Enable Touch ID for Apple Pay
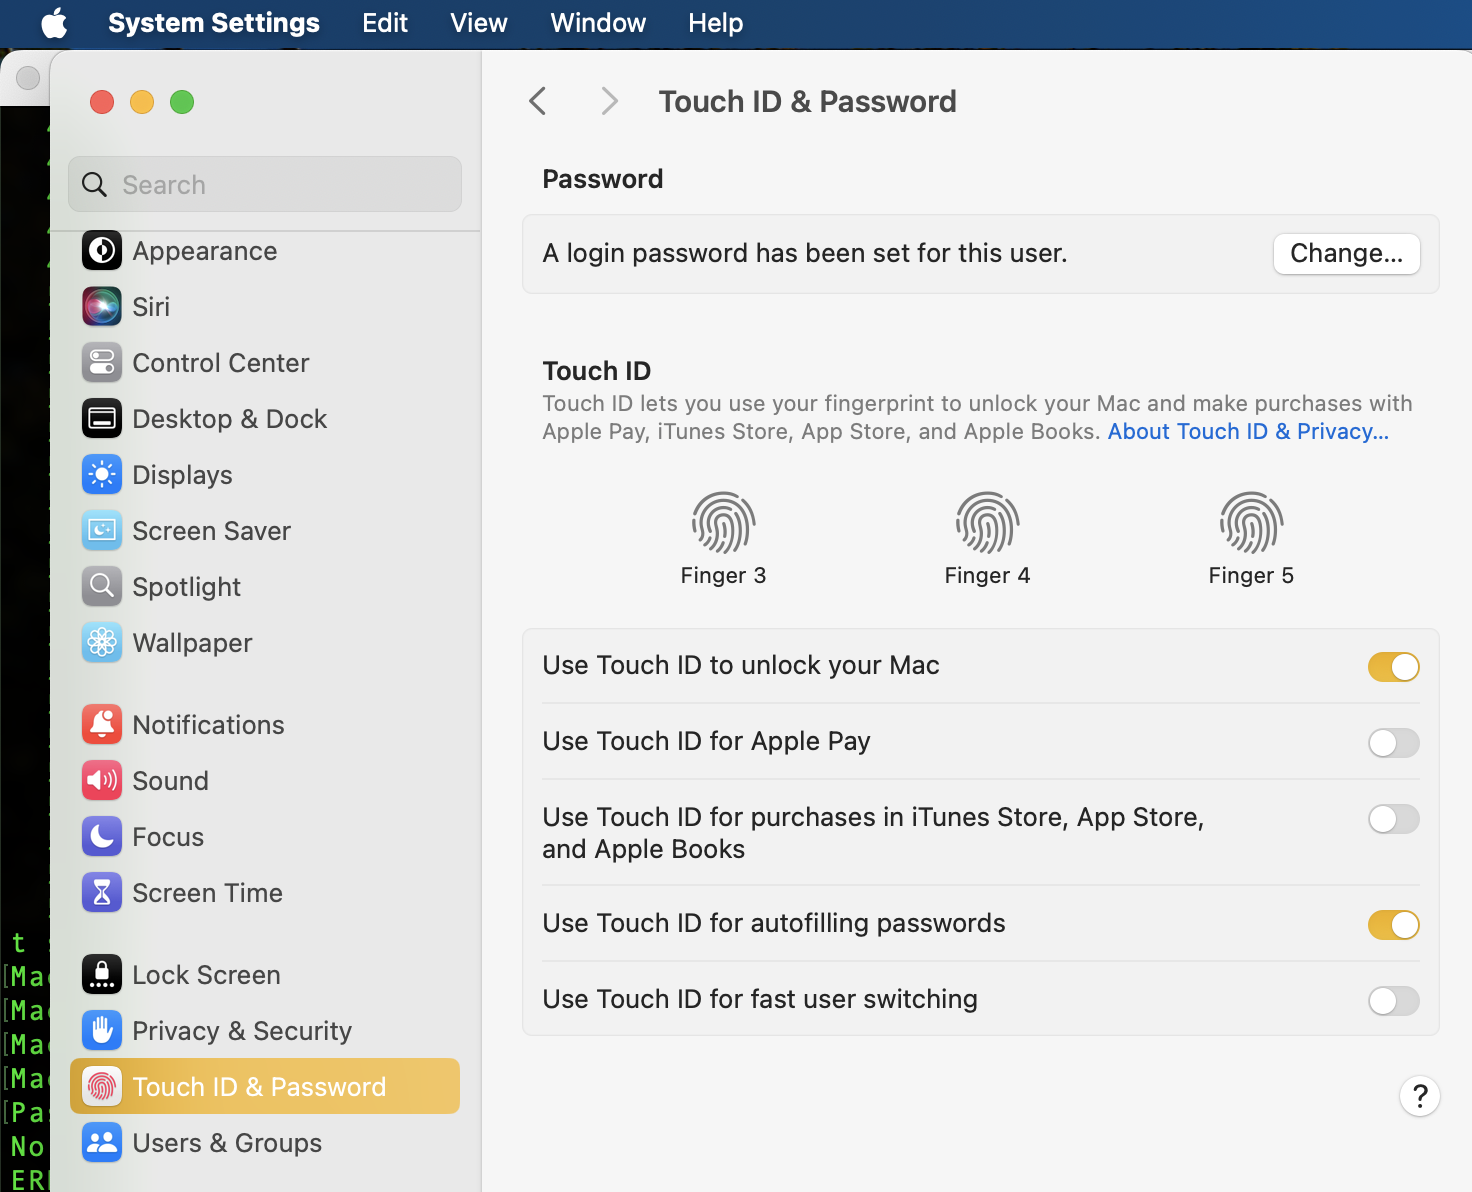 coord(1394,743)
